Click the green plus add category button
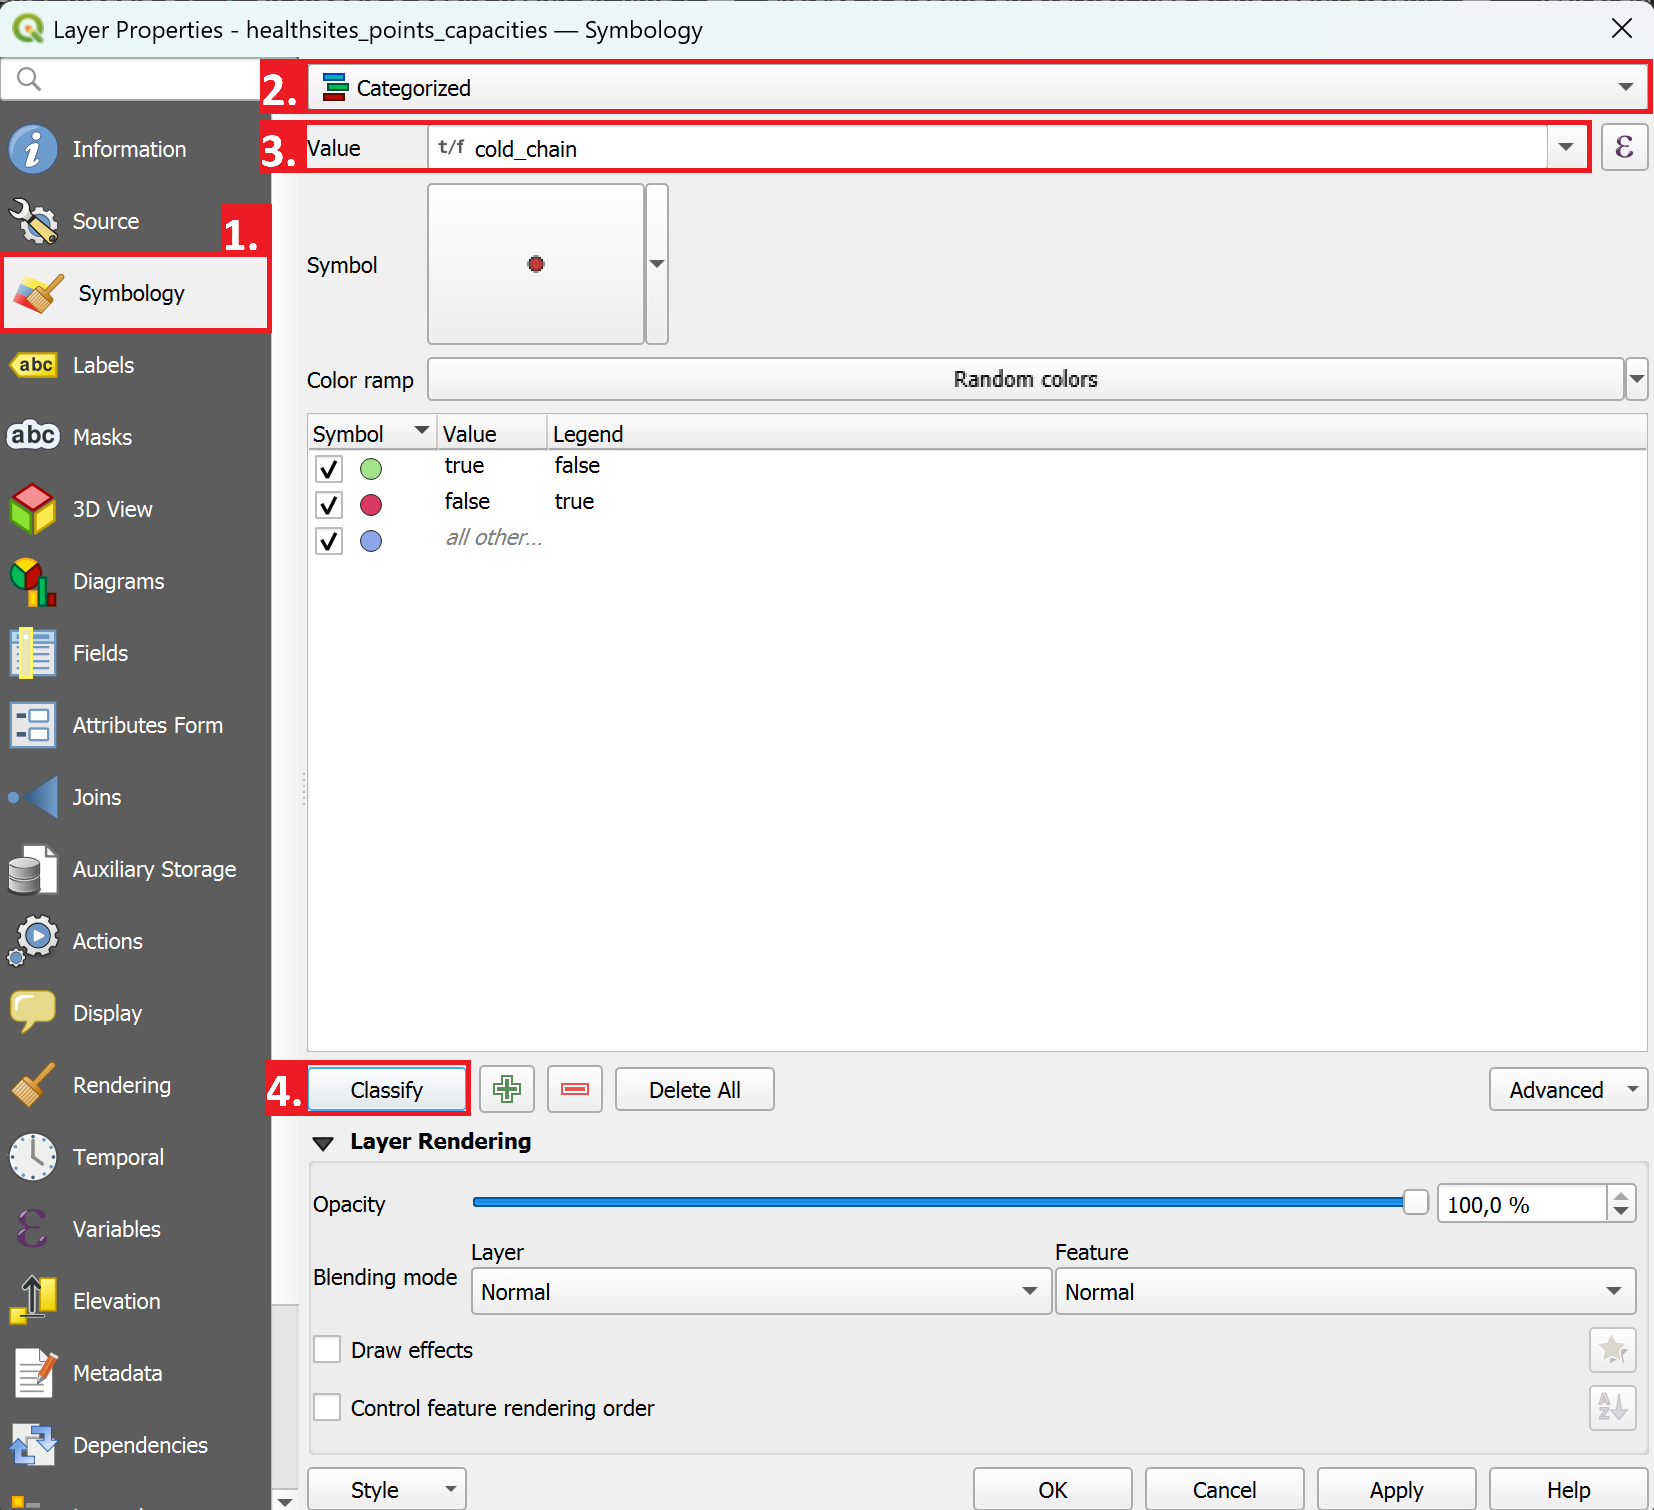The width and height of the screenshot is (1654, 1510). (507, 1089)
